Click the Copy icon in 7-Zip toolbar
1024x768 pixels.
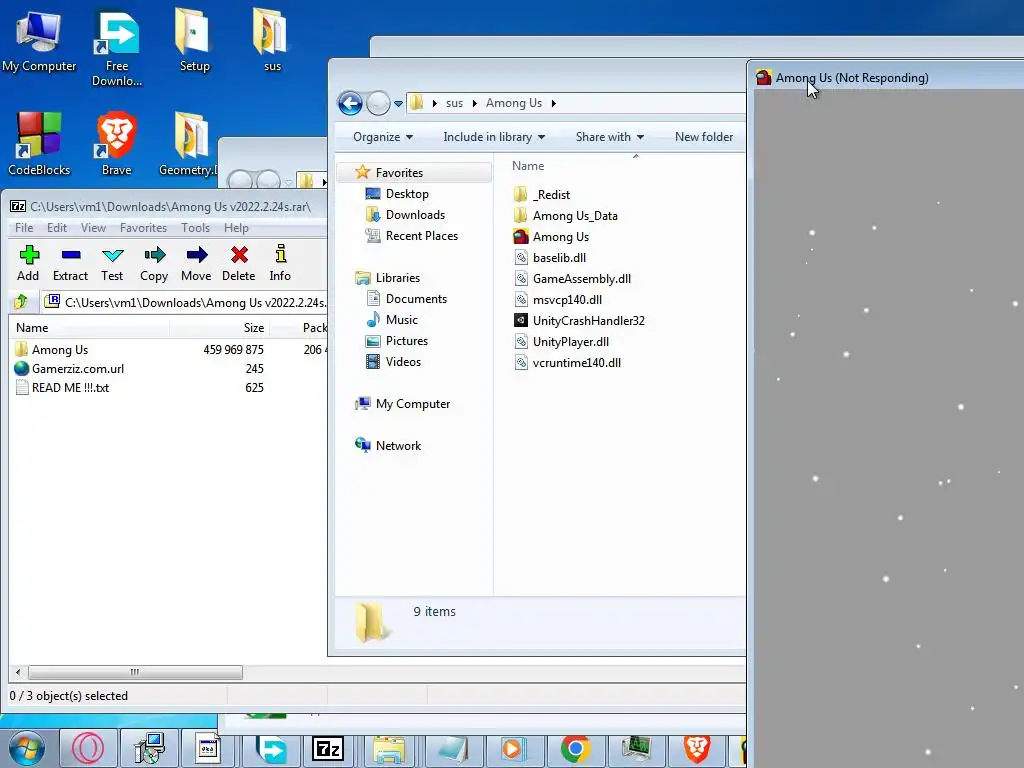[x=154, y=263]
